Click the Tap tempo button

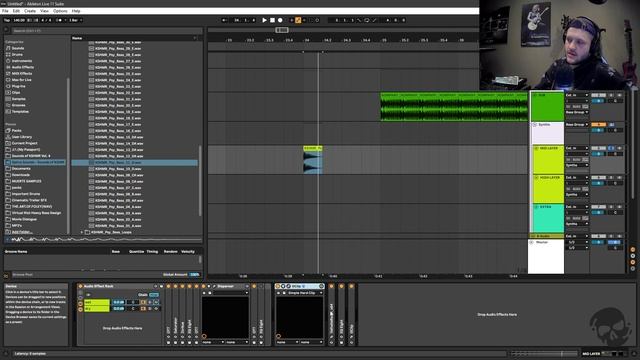click(x=7, y=20)
